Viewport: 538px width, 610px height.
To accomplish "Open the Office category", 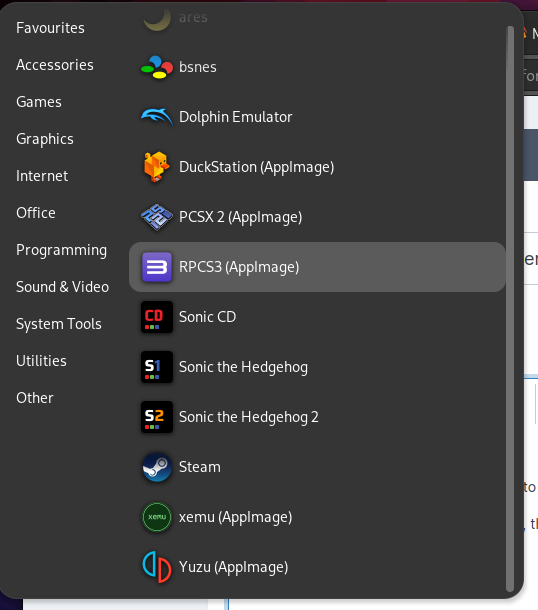I will pyautogui.click(x=36, y=213).
